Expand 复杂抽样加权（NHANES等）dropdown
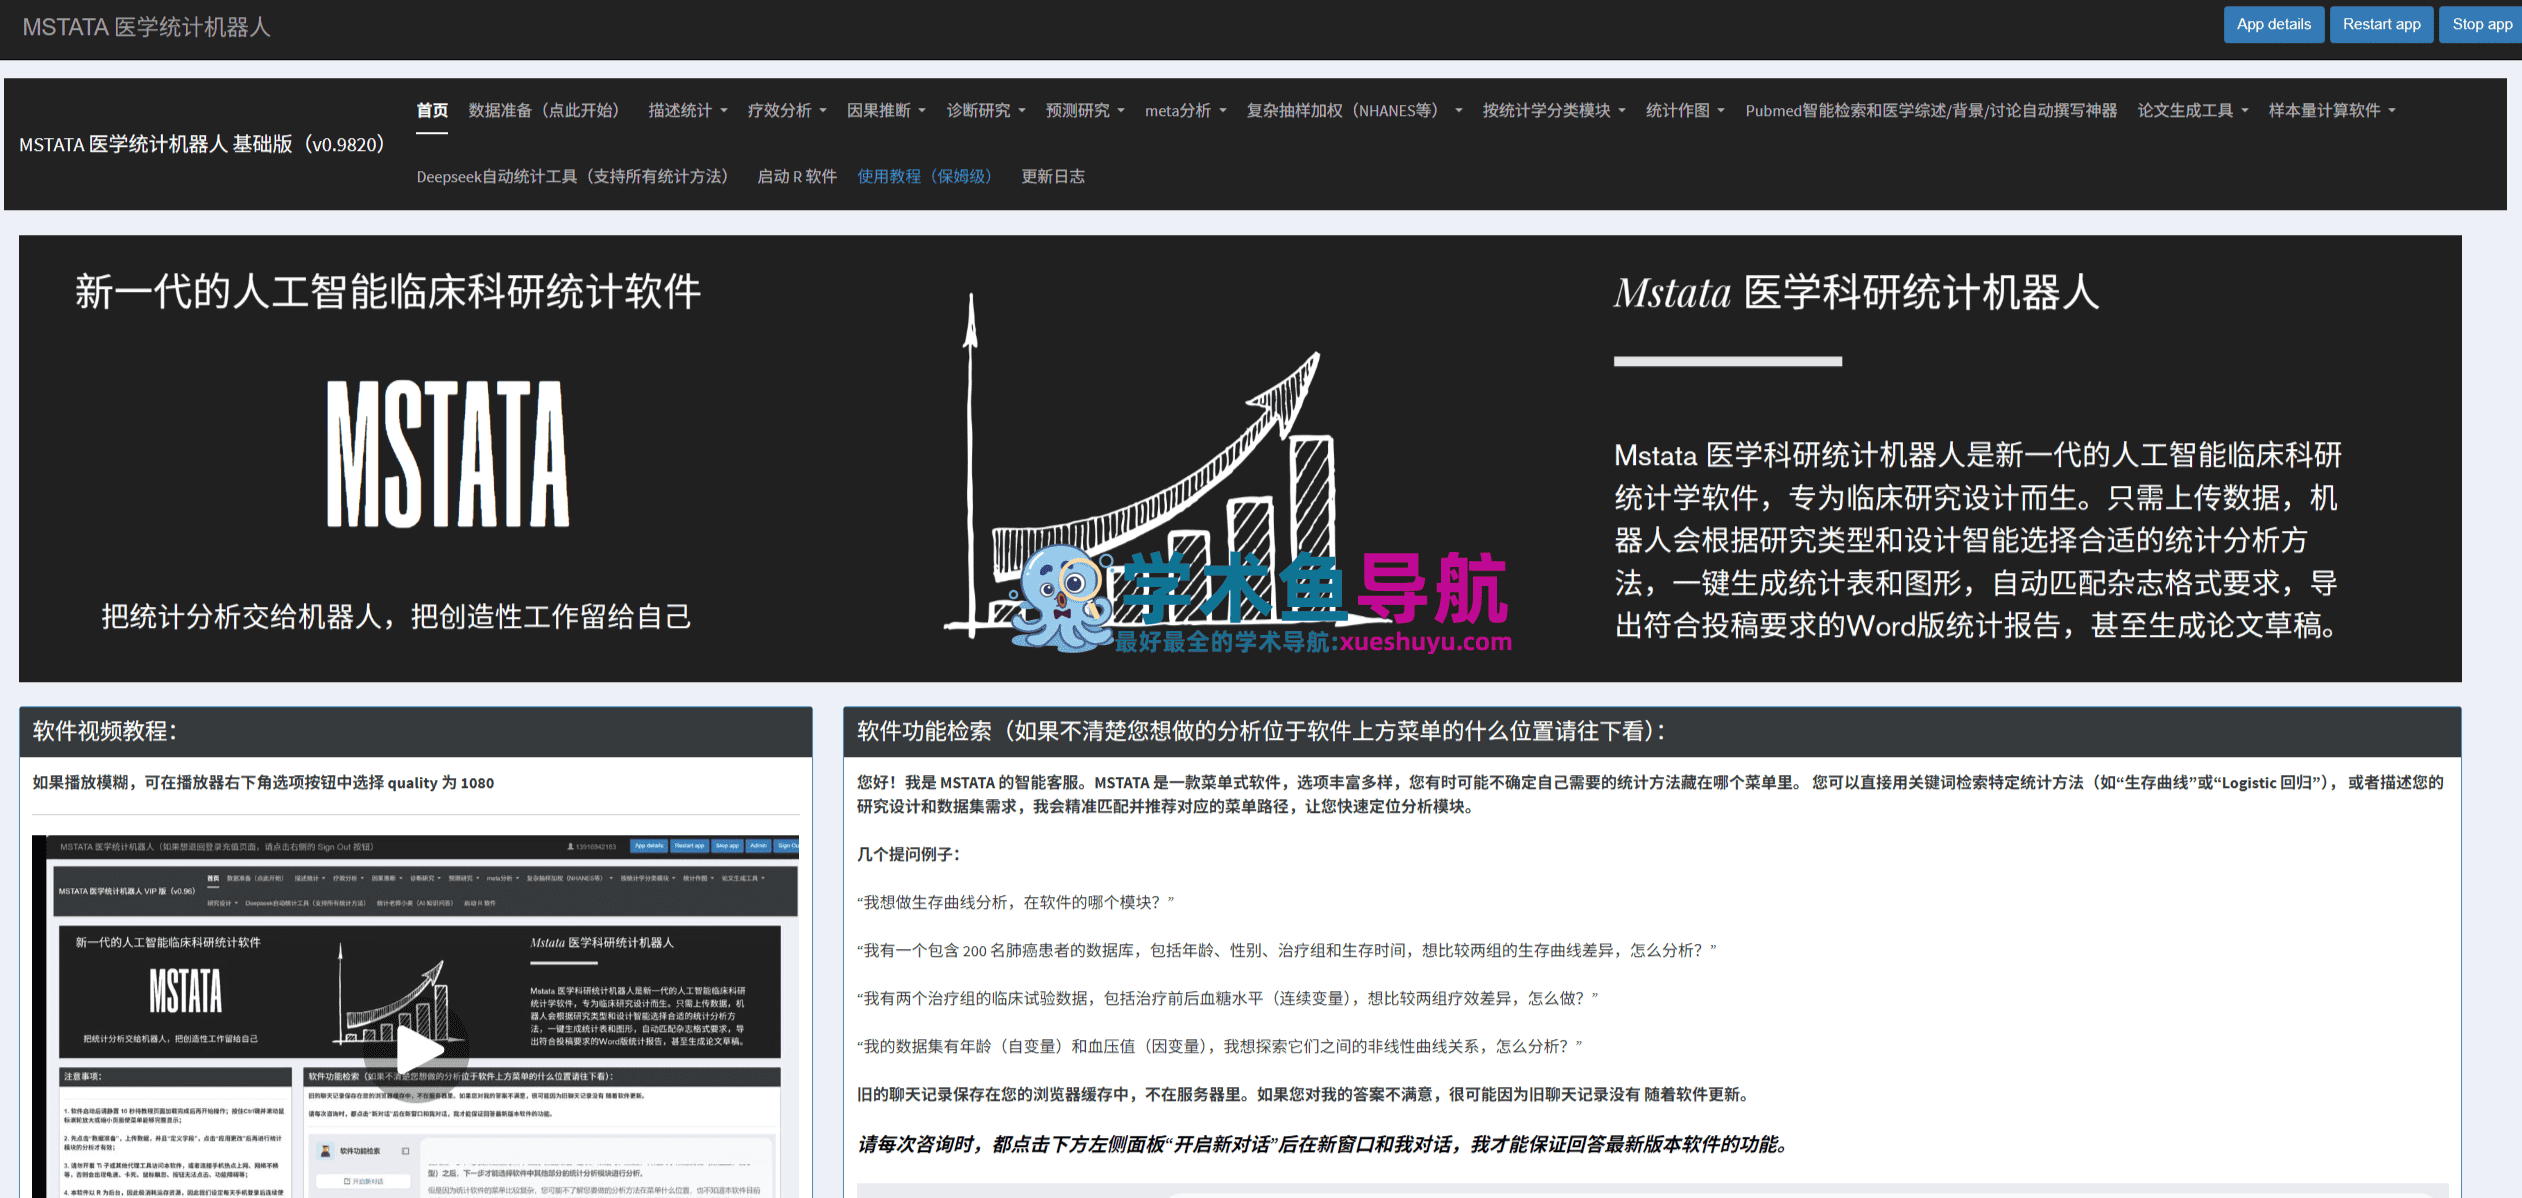The width and height of the screenshot is (2522, 1198). [1354, 111]
